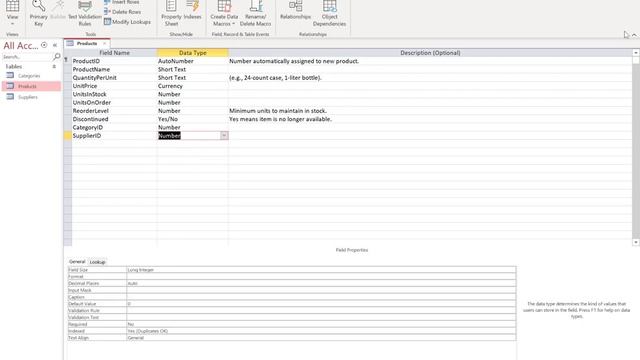Open the All Access Objects pane menu
This screenshot has width=640, height=360.
[x=44, y=45]
